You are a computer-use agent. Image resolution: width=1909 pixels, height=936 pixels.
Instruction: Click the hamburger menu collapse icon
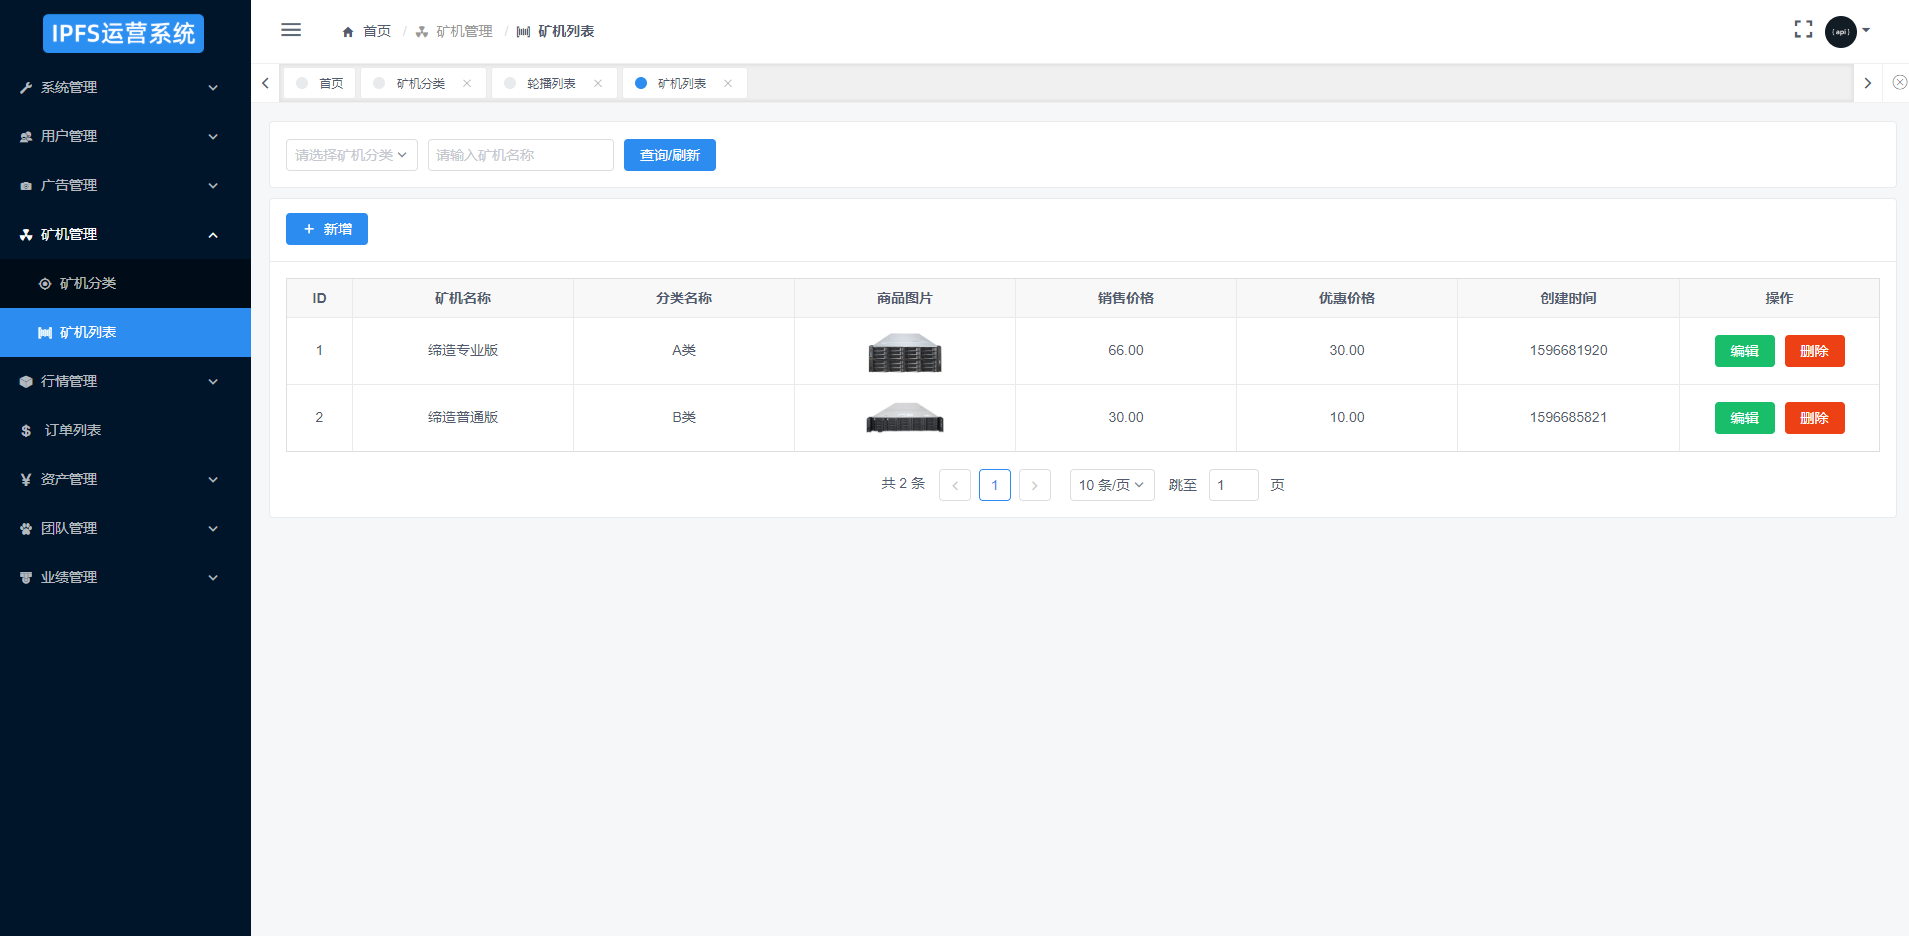[291, 30]
